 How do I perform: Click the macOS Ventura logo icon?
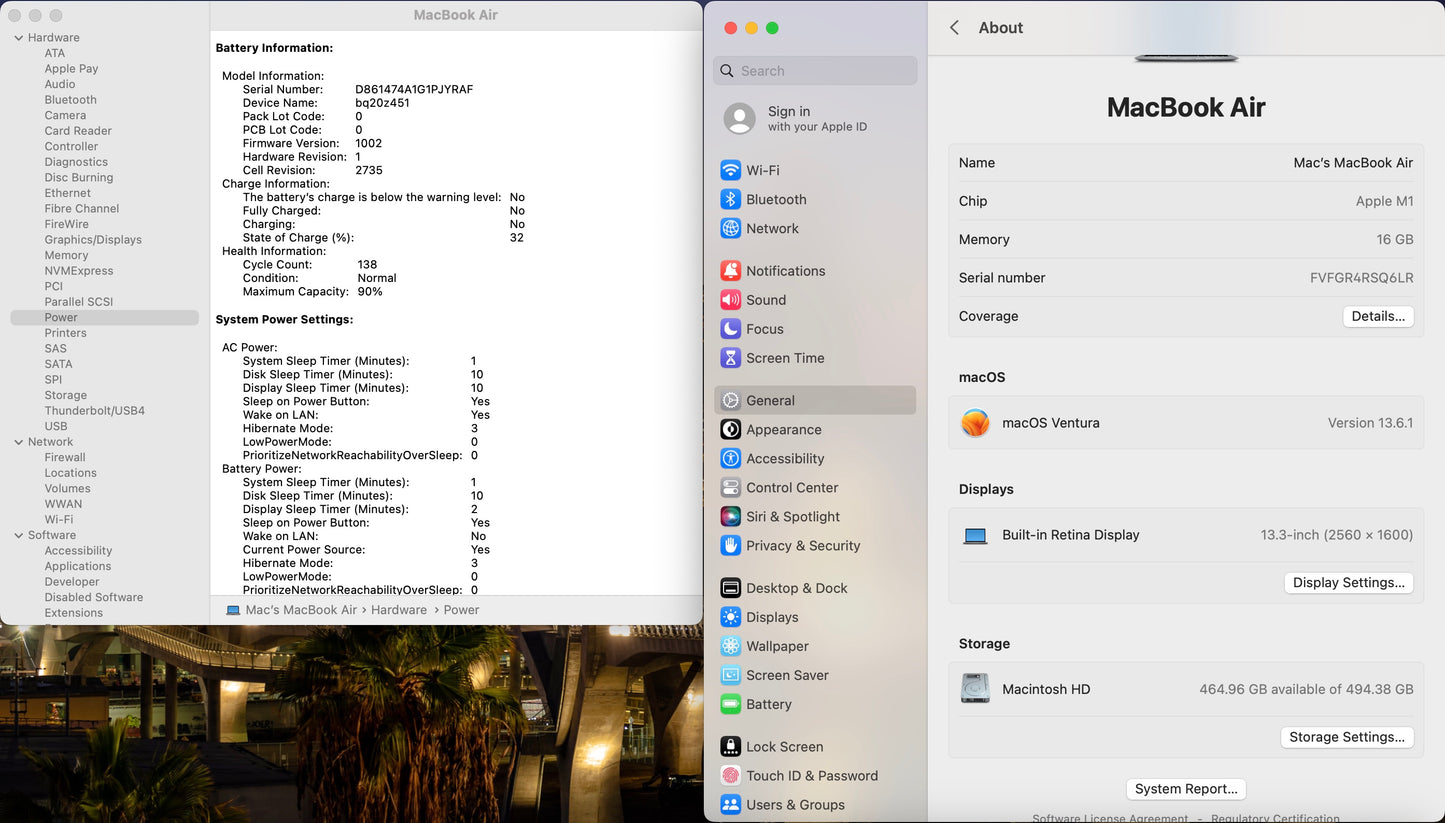click(x=975, y=423)
